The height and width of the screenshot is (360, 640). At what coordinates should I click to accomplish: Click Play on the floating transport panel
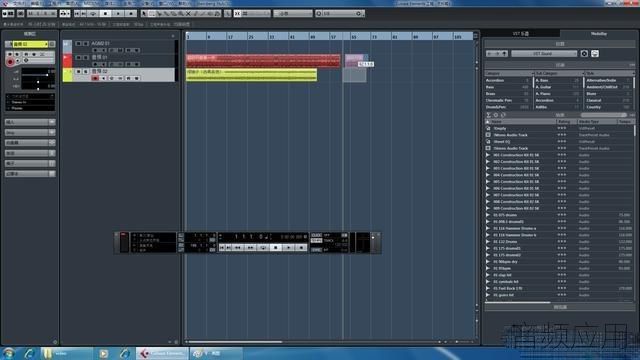289,247
